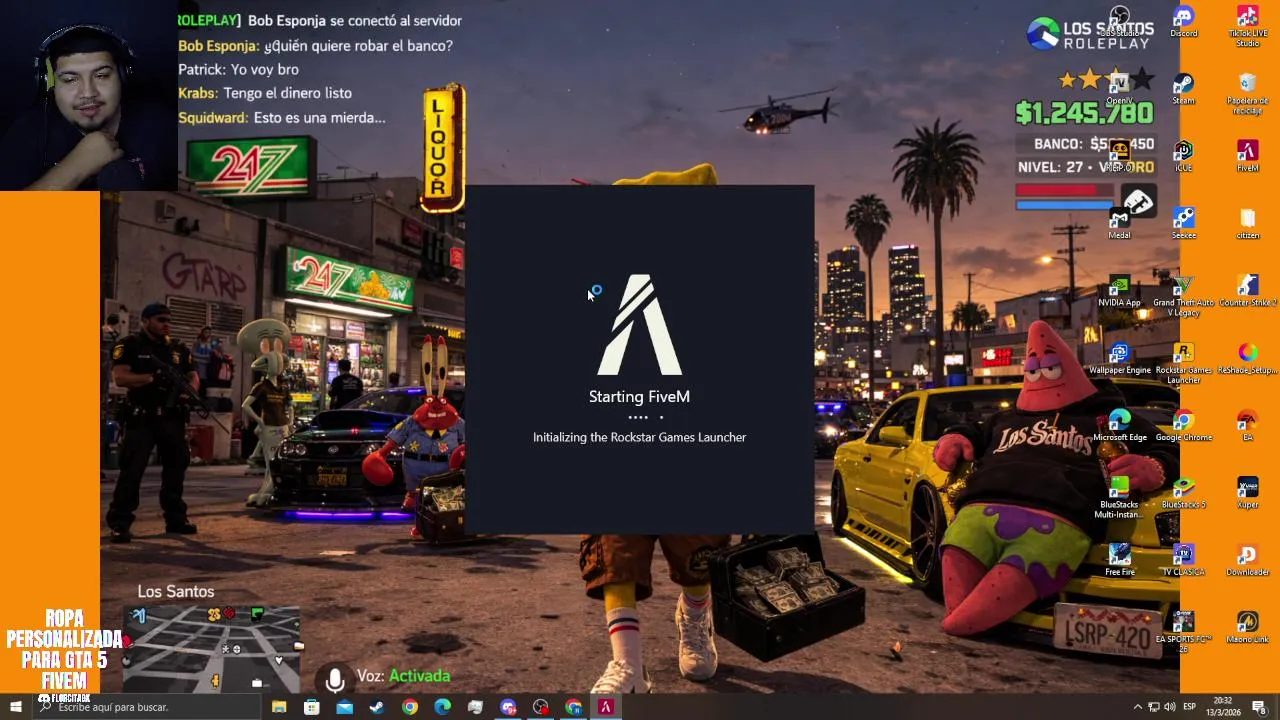Viewport: 1280px width, 720px height.
Task: Select the Free Fire desktop shortcut
Action: point(1119,558)
